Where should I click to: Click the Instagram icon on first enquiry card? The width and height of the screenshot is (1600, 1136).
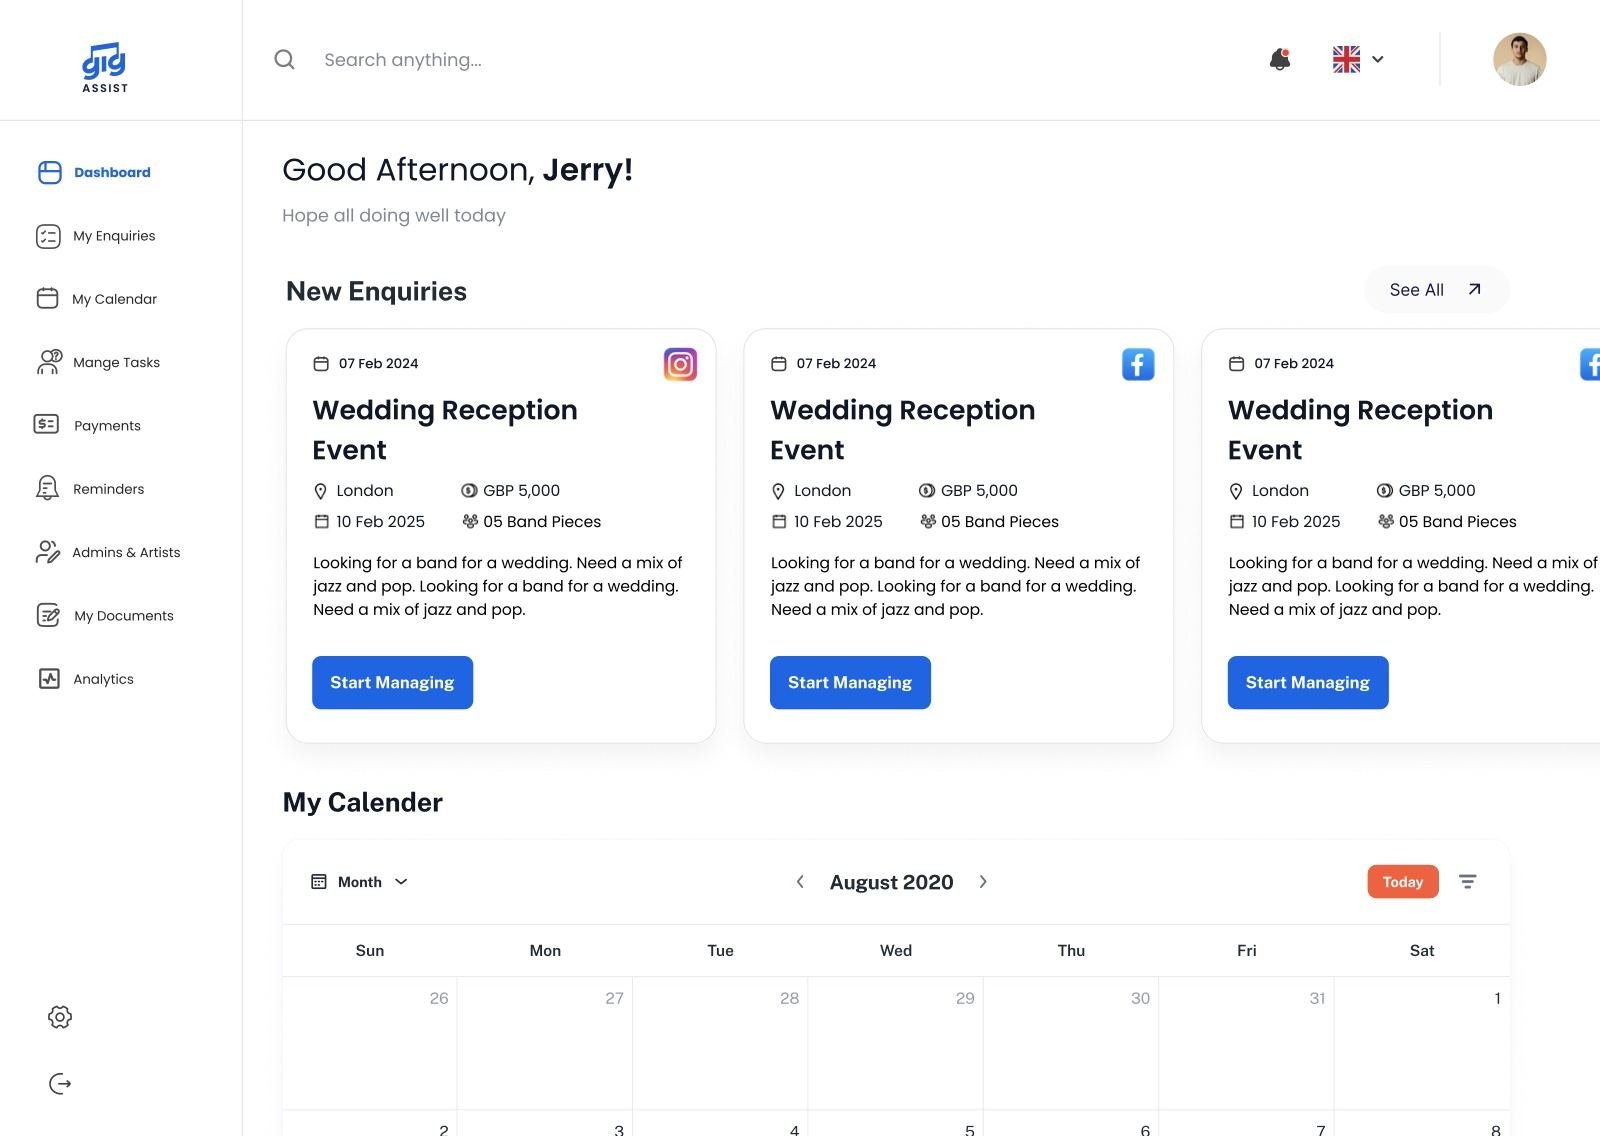[x=680, y=364]
